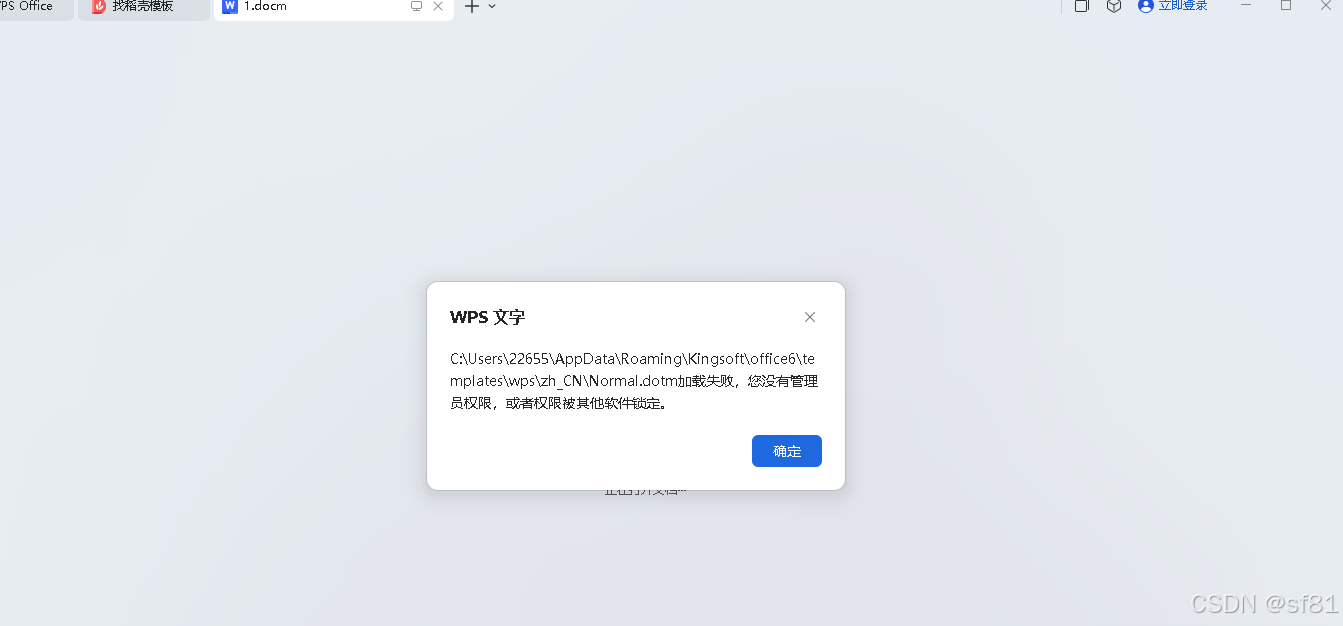Add a new tab with plus icon
The width and height of the screenshot is (1343, 626).
tap(472, 6)
